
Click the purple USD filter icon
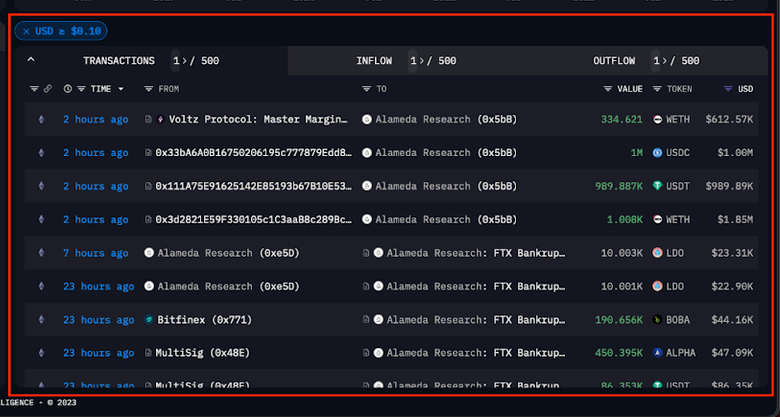point(727,89)
